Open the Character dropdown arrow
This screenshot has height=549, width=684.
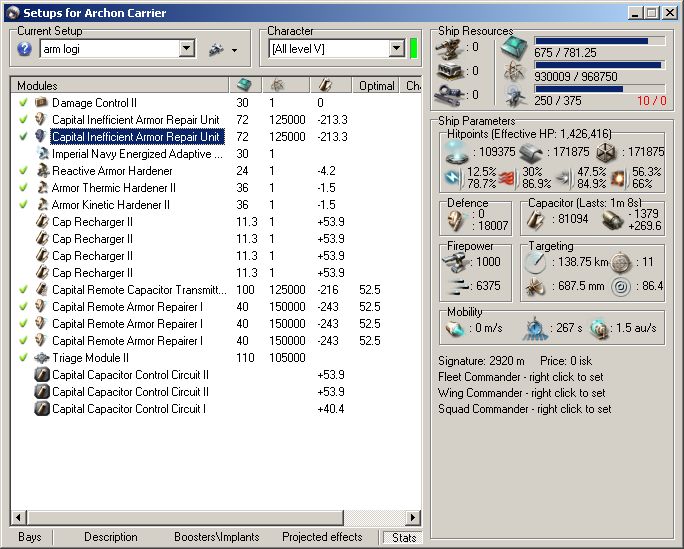396,48
